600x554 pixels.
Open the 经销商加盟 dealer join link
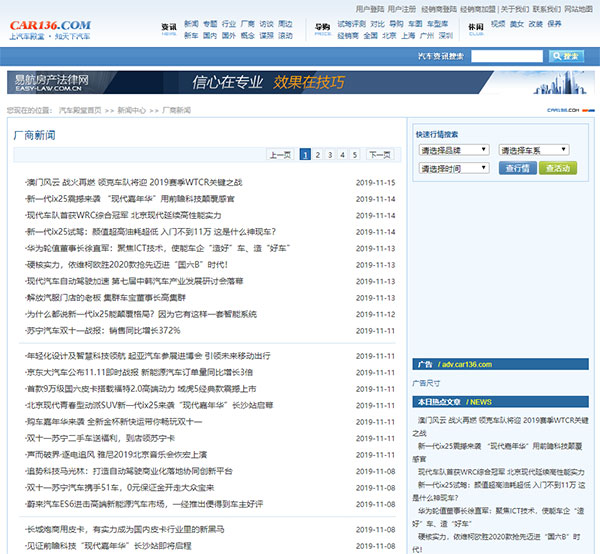478,9
